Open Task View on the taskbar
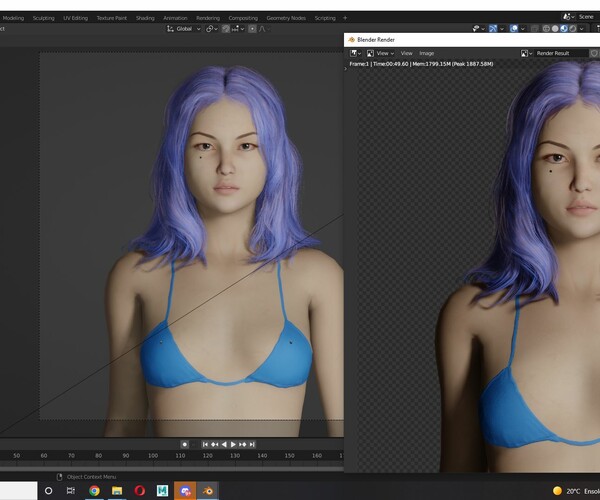 (71, 490)
